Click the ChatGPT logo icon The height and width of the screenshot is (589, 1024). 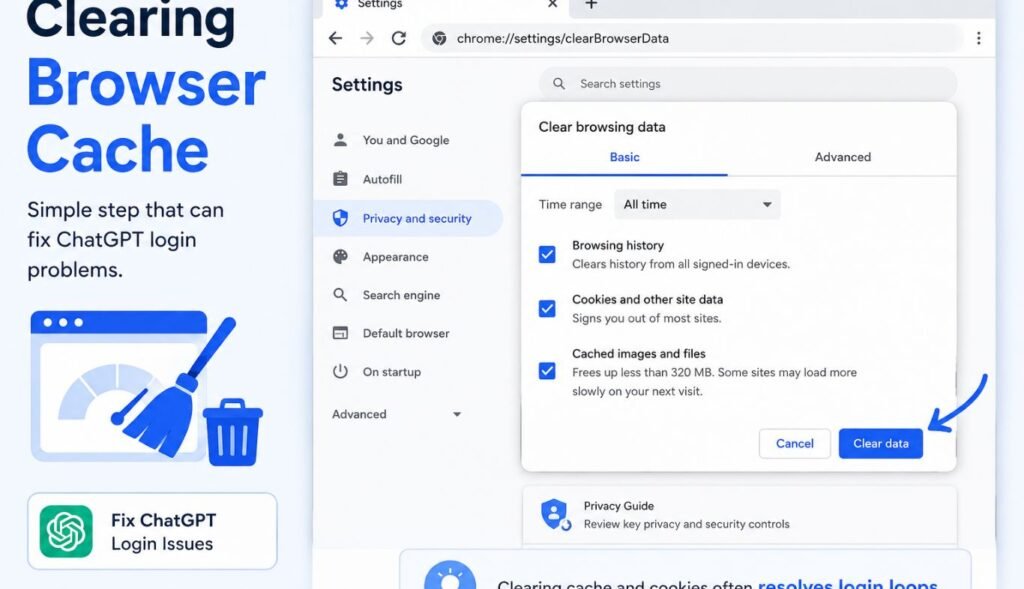click(66, 532)
